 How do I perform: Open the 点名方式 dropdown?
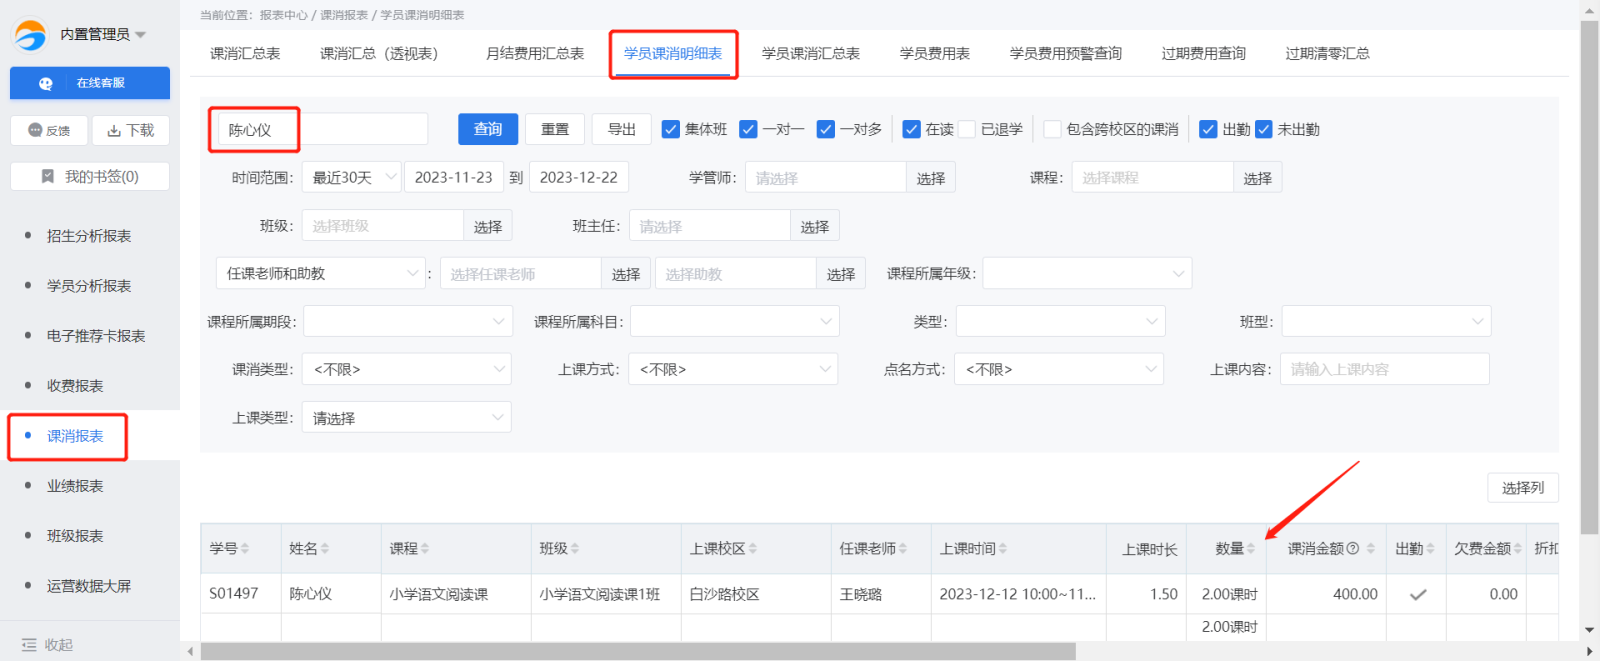point(1059,369)
